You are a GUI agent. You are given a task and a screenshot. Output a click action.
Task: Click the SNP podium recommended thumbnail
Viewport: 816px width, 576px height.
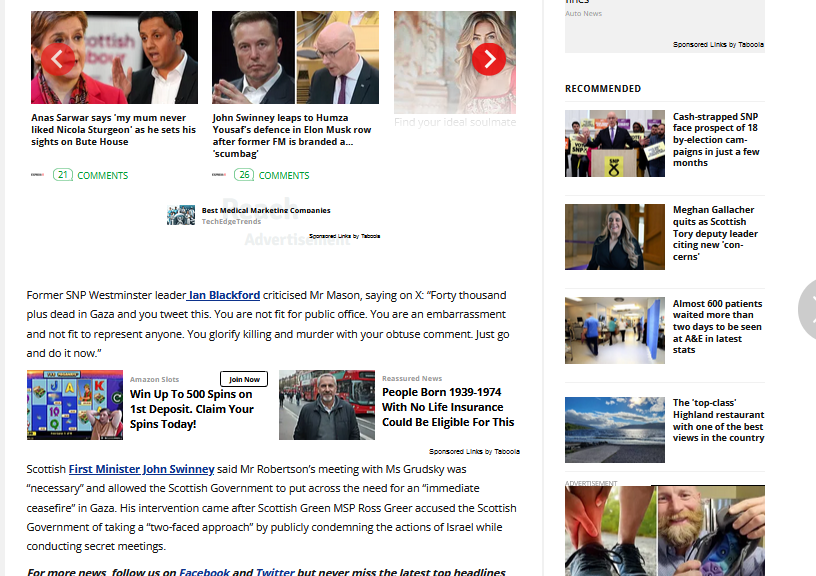point(615,144)
